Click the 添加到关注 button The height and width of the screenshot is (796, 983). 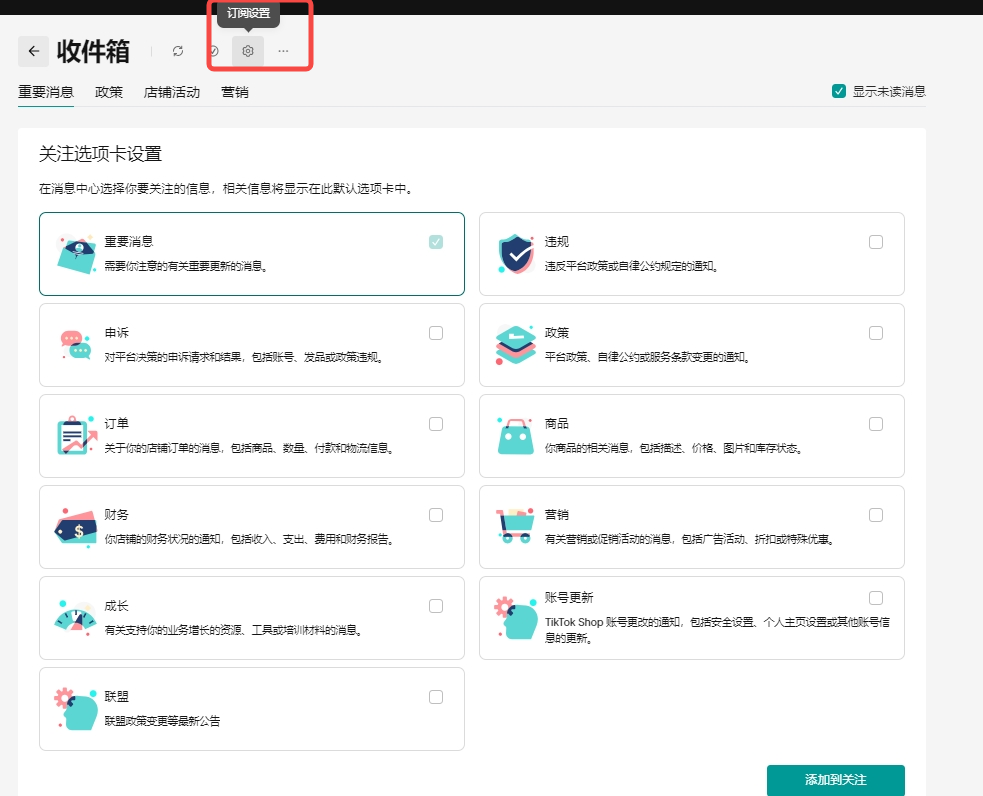(x=835, y=780)
